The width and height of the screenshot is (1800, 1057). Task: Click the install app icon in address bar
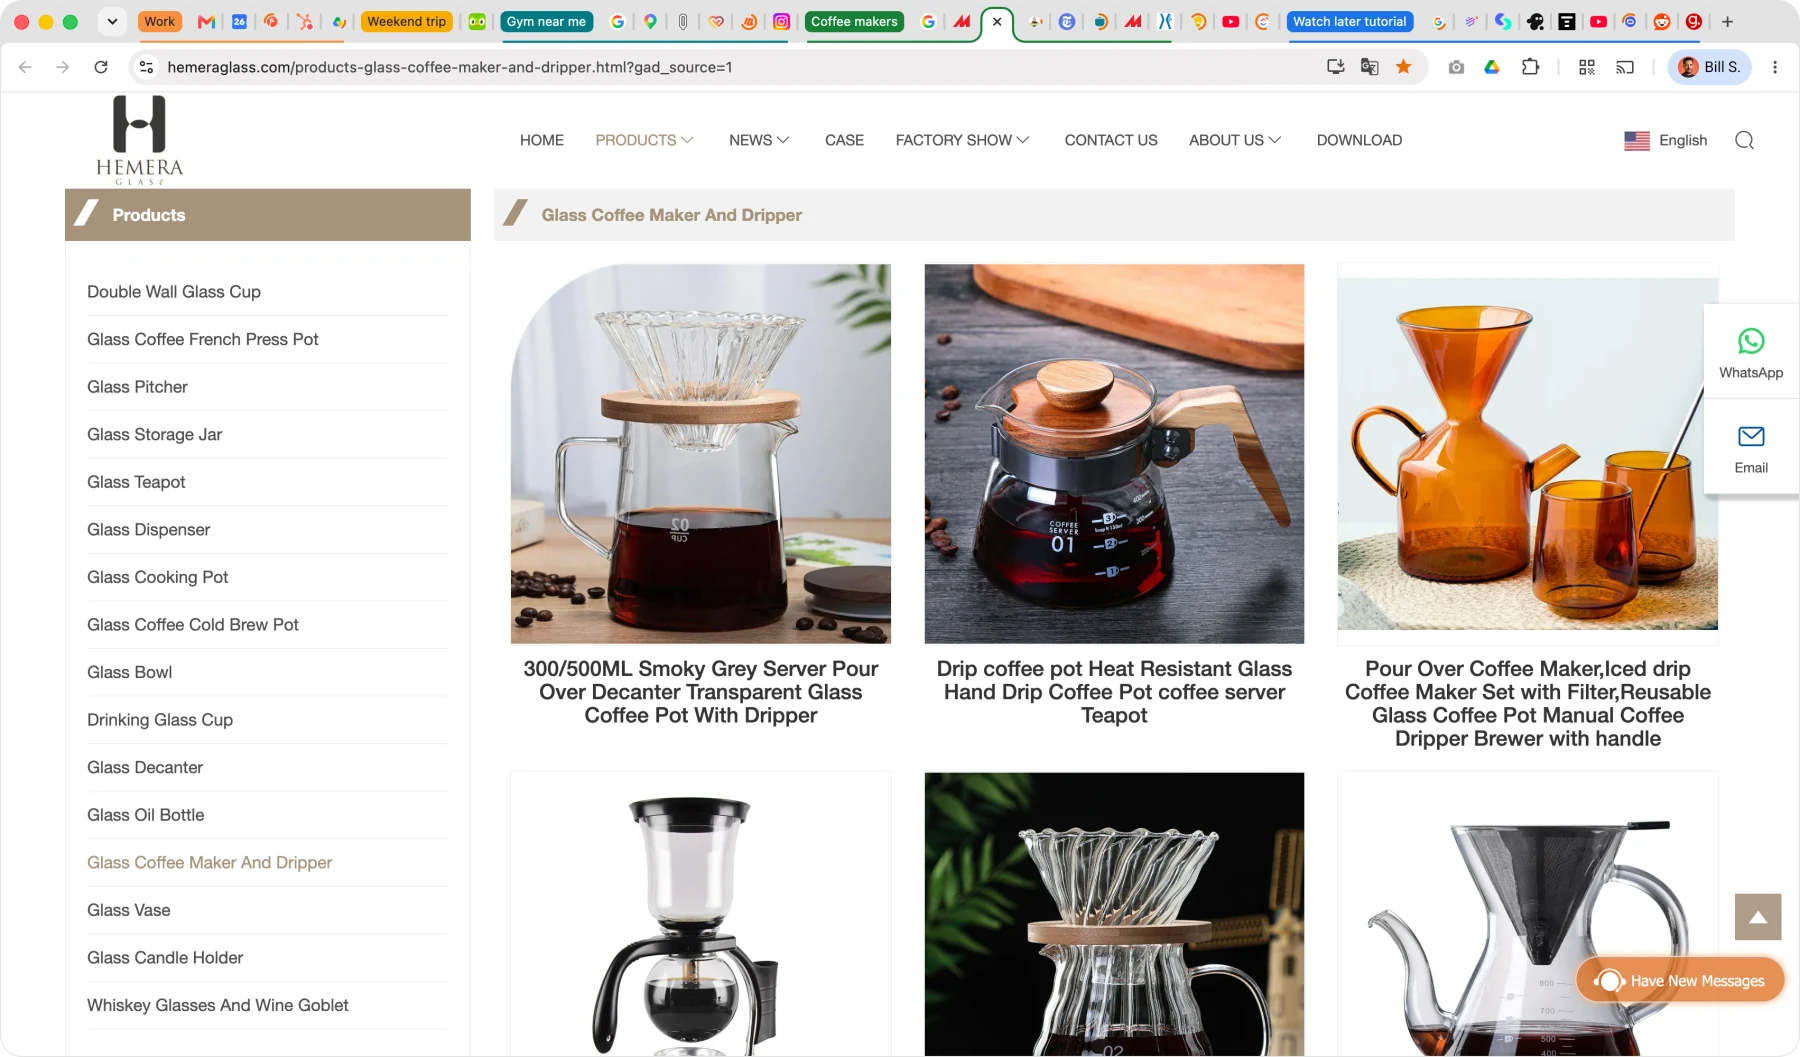pos(1335,67)
